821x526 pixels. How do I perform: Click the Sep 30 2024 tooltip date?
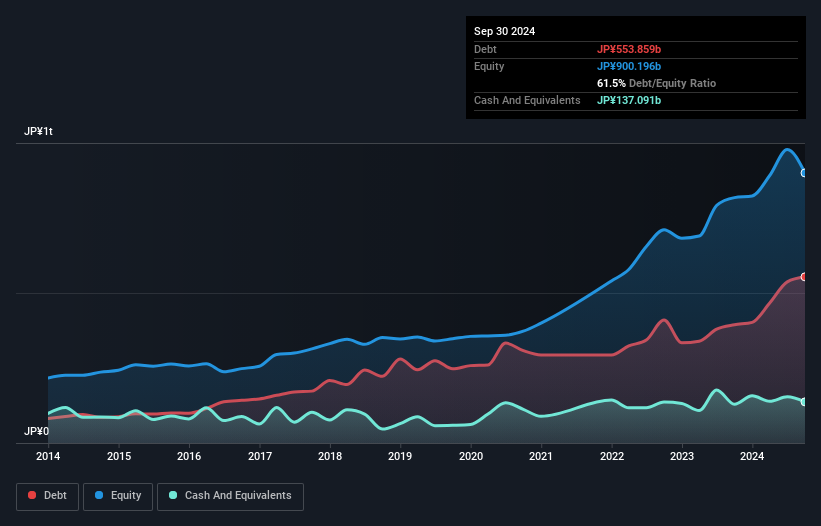tap(504, 31)
